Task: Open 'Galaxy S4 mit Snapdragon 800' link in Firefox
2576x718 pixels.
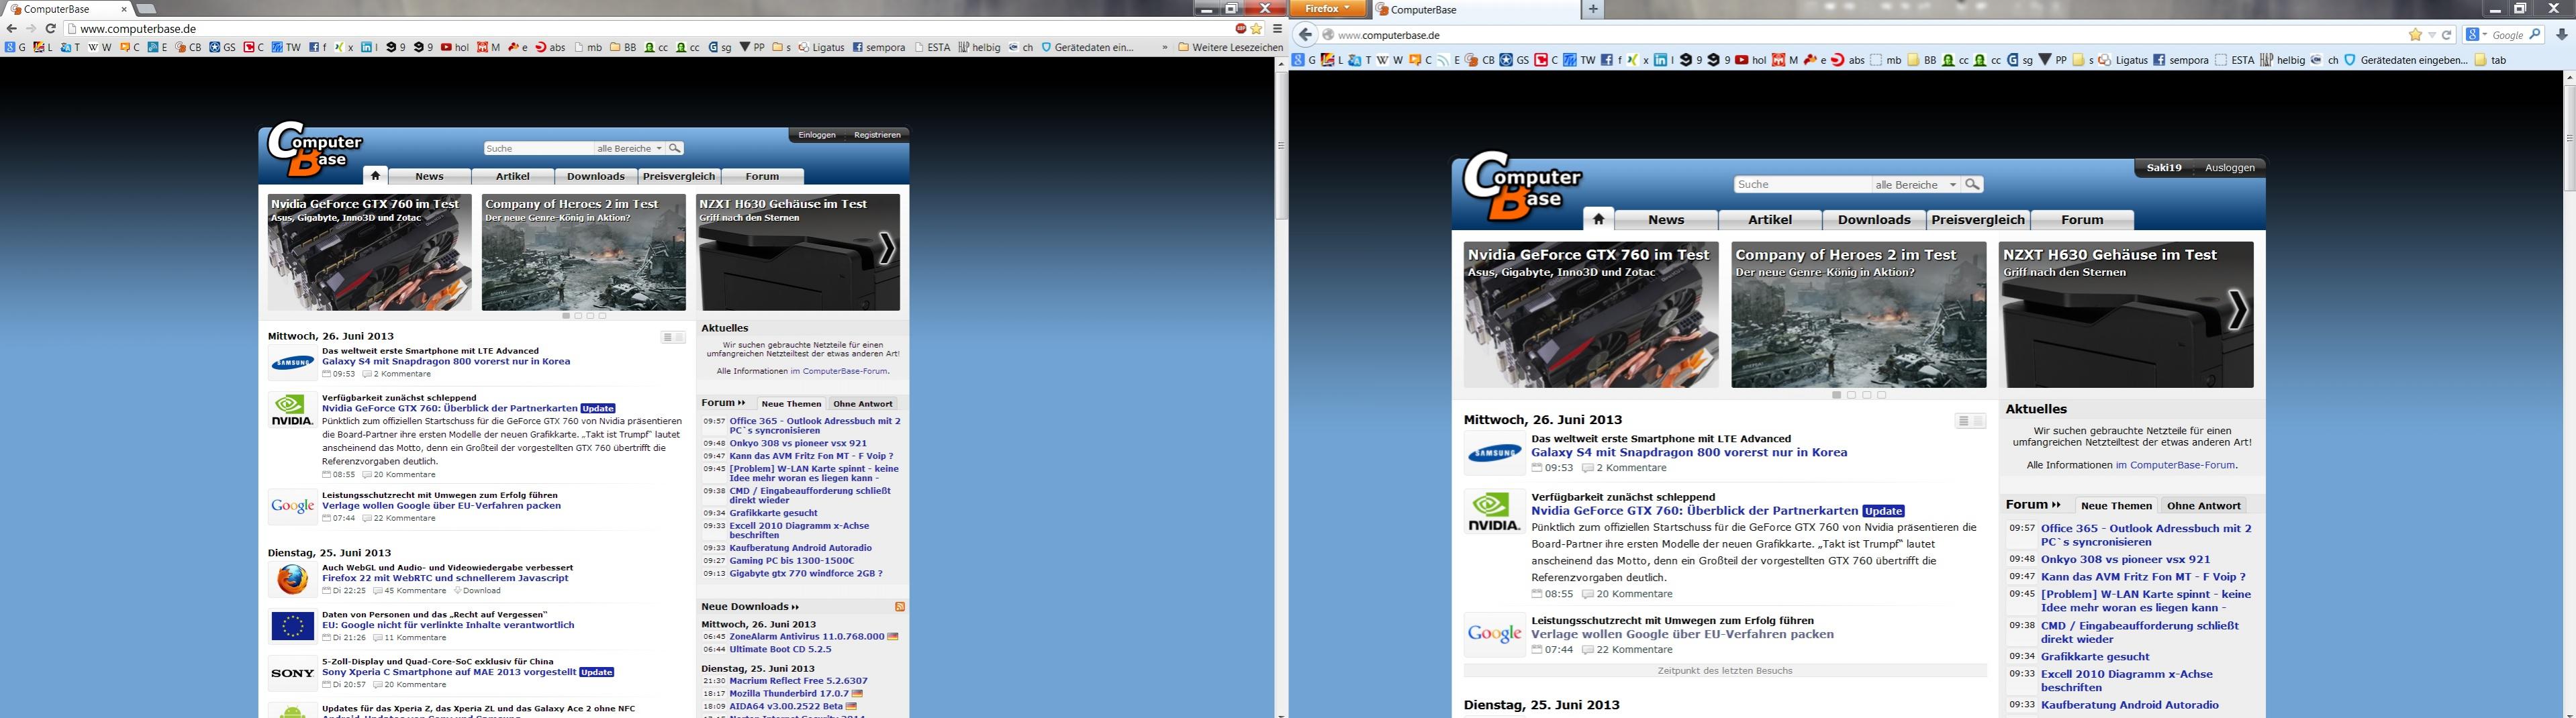Action: [x=1689, y=452]
